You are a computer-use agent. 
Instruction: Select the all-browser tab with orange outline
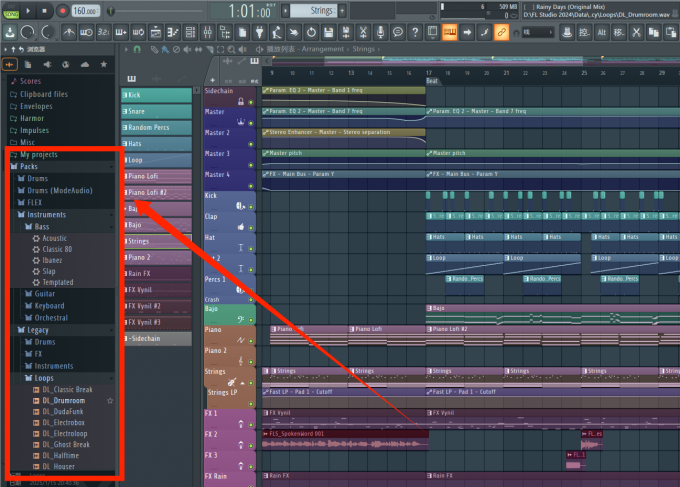(x=10, y=65)
